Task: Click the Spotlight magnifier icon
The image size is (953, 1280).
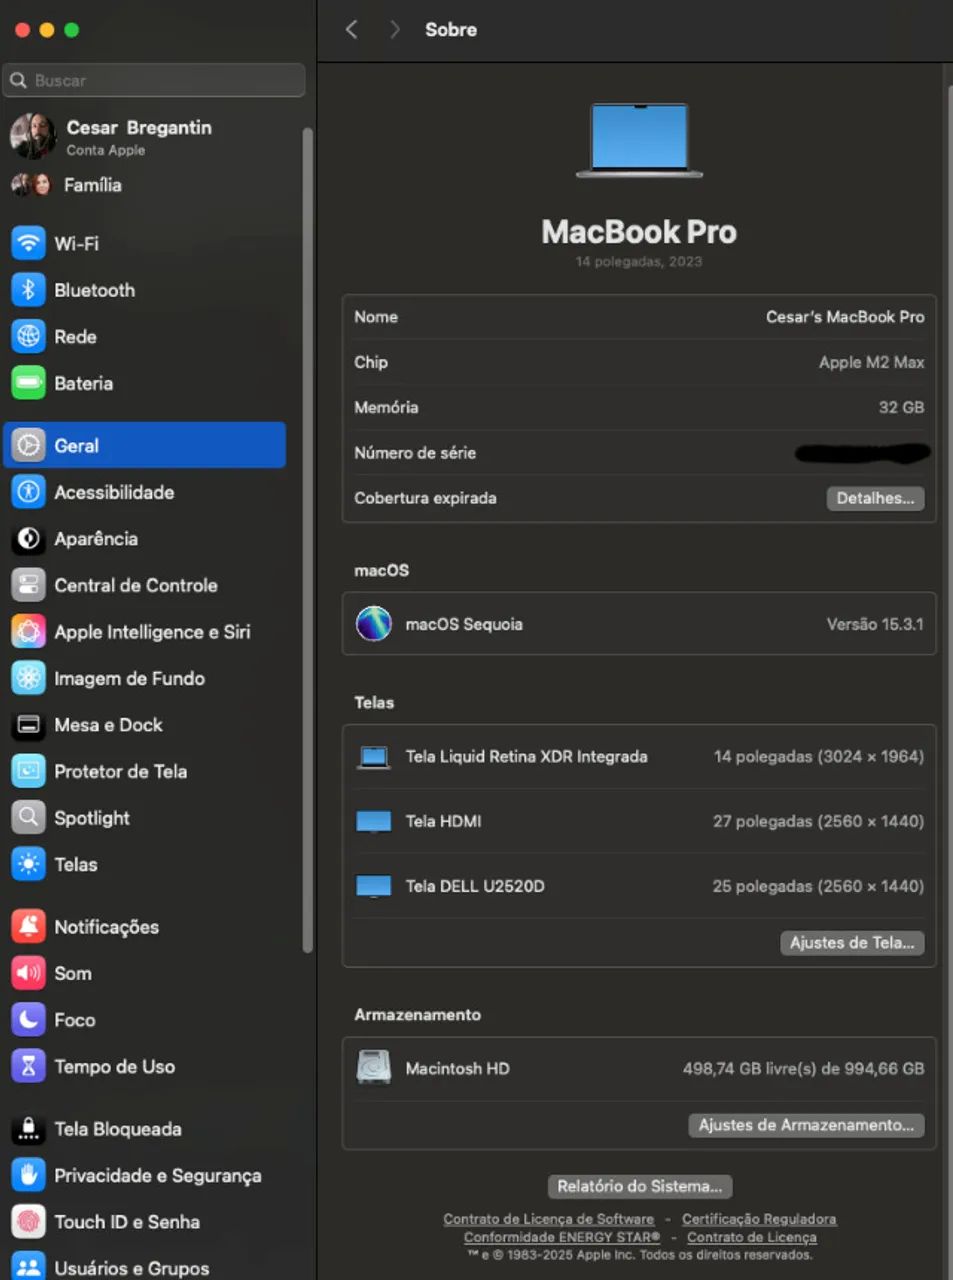Action: [28, 818]
